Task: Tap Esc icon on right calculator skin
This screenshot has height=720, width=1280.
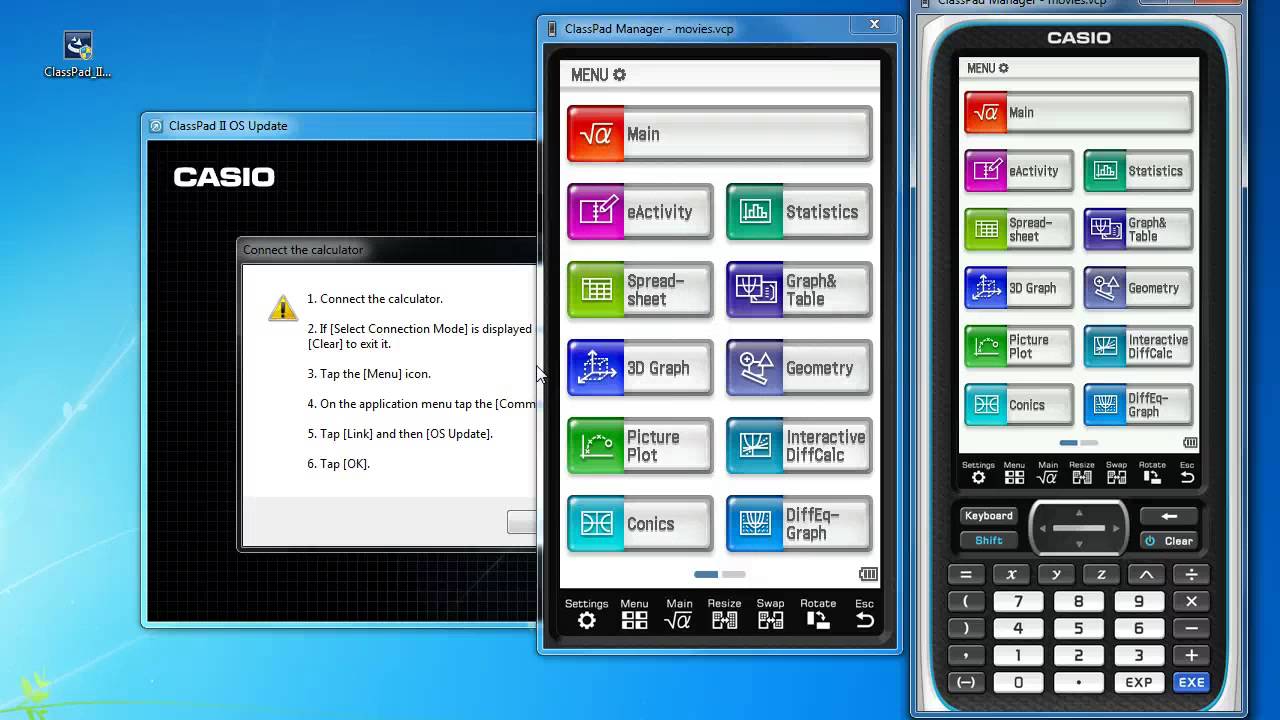Action: coord(1187,473)
